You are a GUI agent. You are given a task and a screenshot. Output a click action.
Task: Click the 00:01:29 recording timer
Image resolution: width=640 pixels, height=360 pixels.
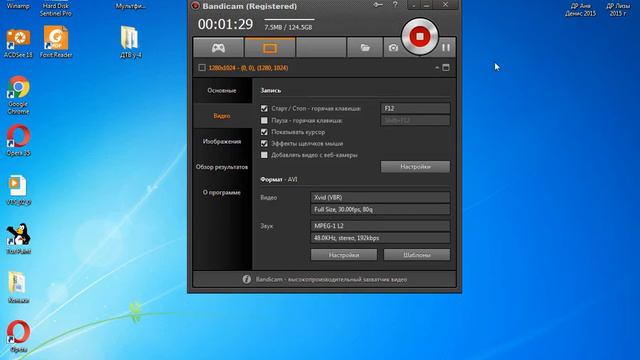tap(225, 24)
